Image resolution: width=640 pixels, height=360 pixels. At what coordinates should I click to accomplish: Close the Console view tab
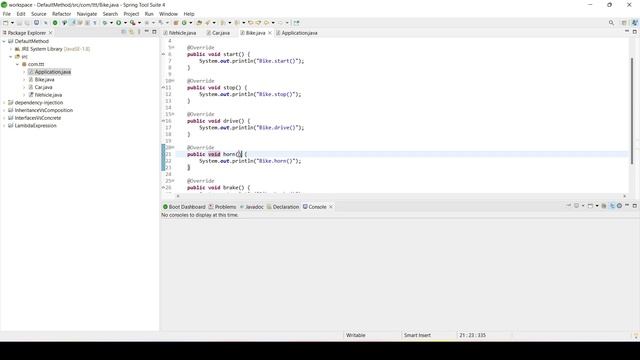click(331, 207)
